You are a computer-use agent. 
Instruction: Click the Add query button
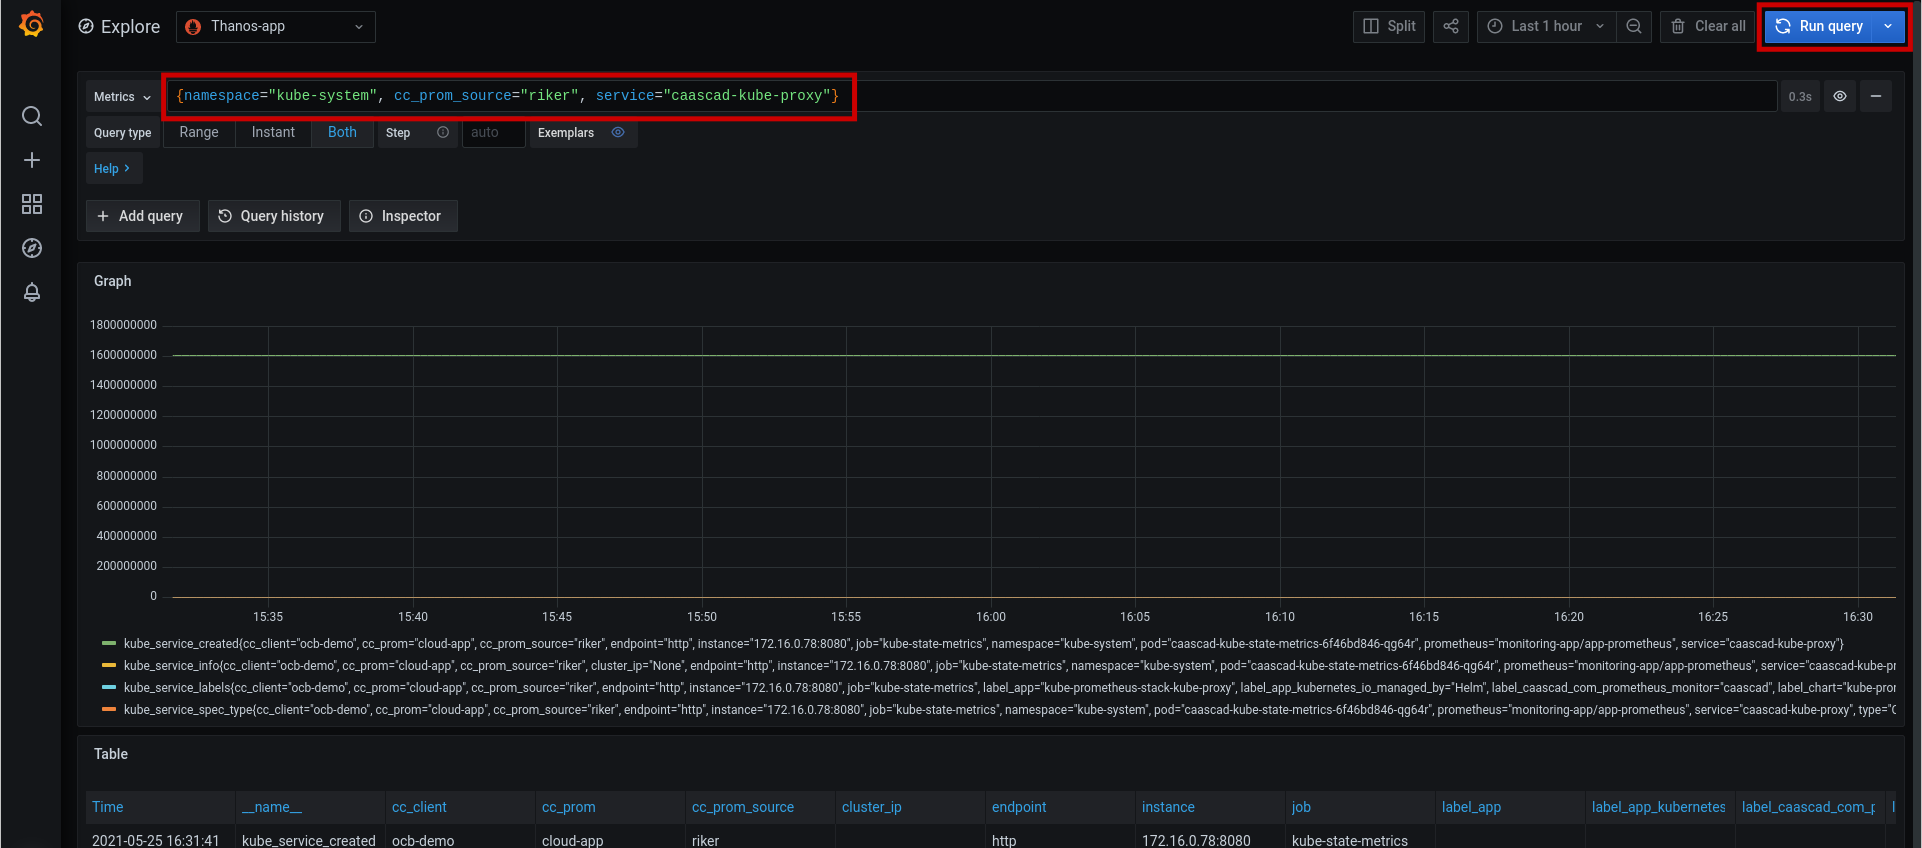pos(142,216)
